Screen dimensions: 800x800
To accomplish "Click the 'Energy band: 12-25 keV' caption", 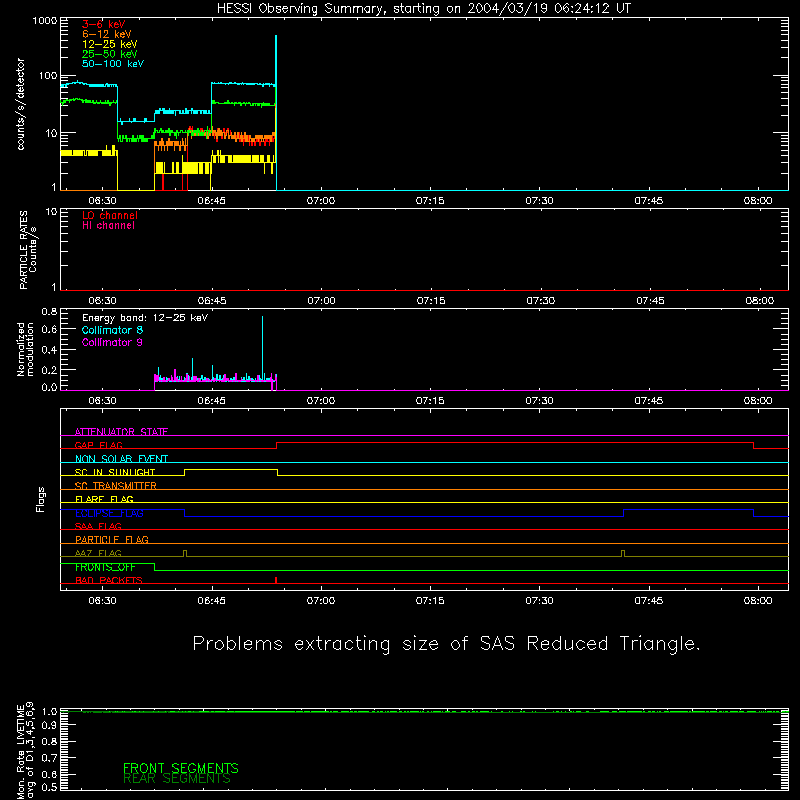I will point(145,318).
